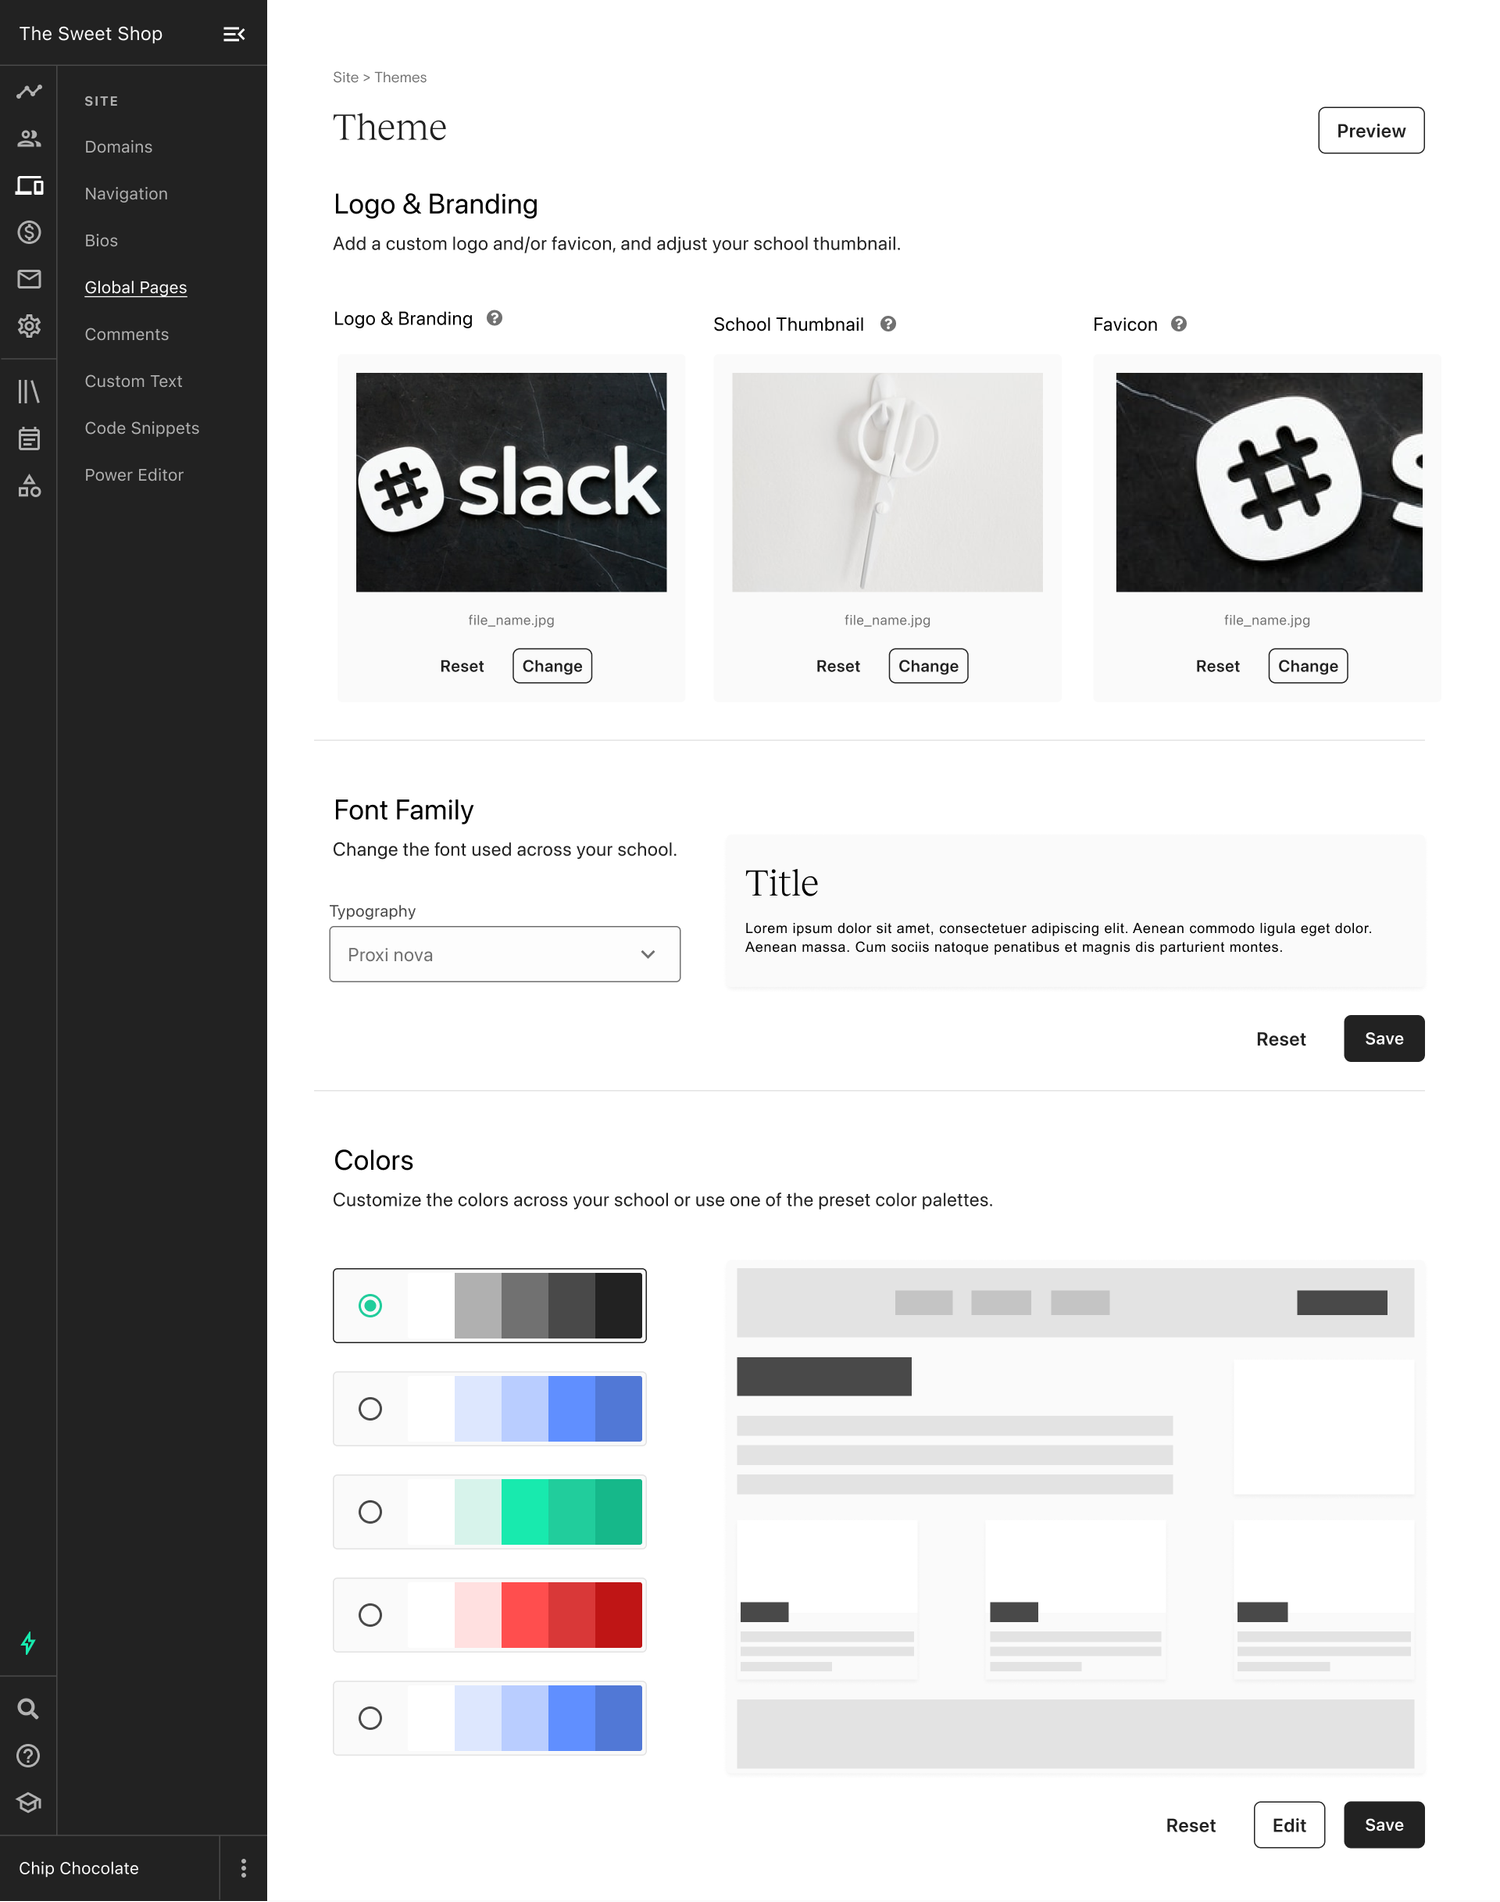Click The Sweet Shop school name
Screen dimensions: 1500x1902
[91, 34]
